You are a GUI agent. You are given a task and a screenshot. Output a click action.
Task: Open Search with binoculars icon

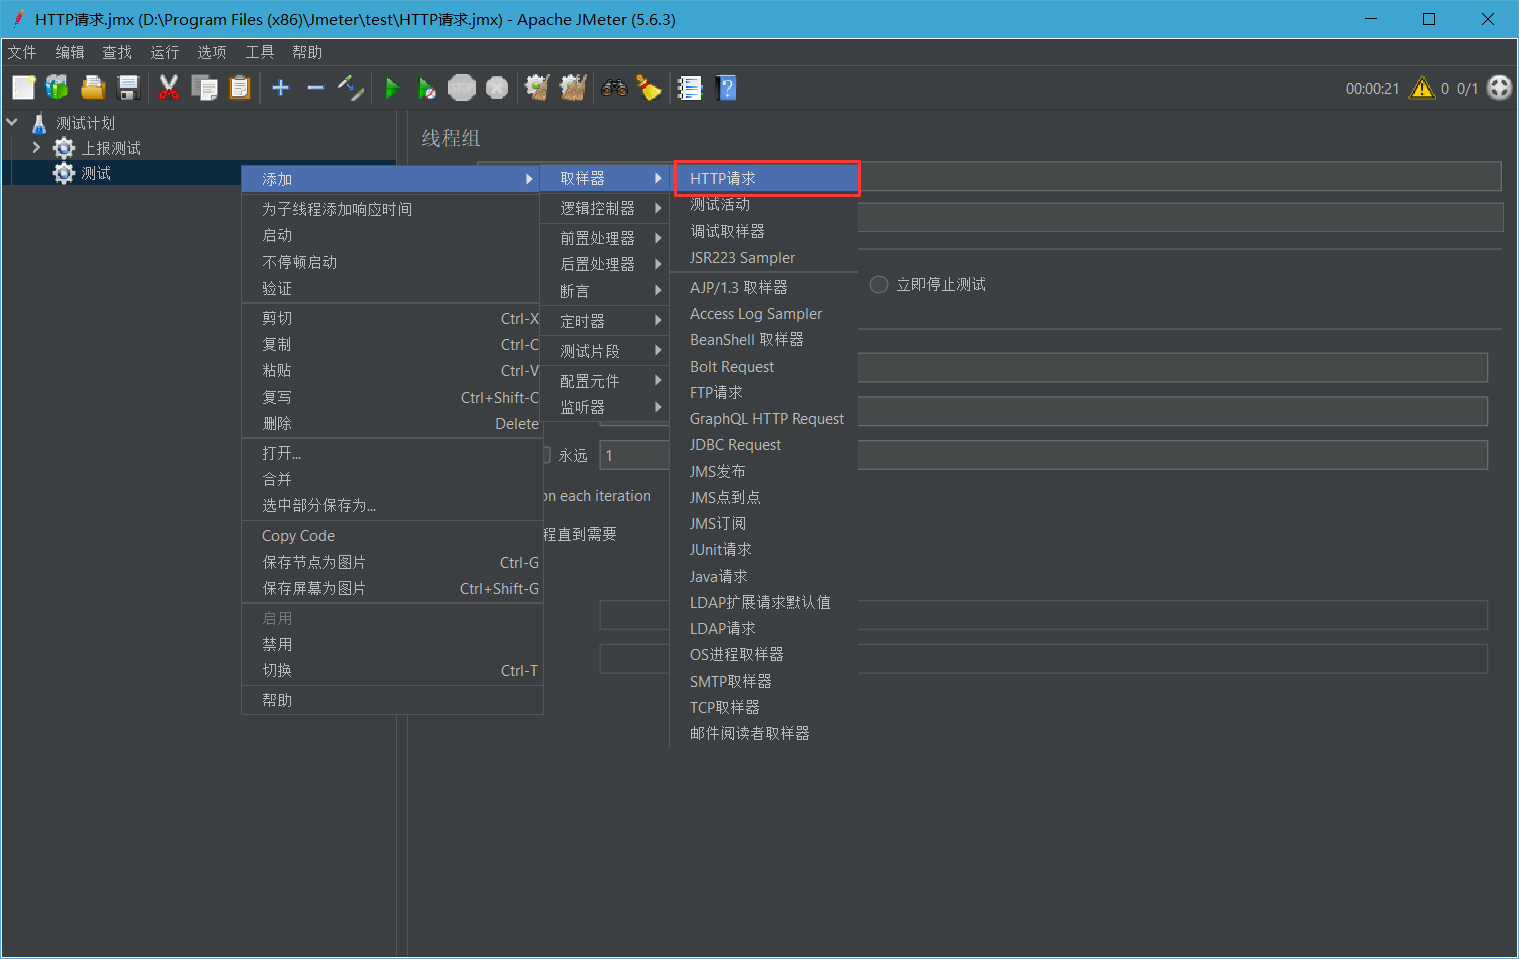click(x=614, y=88)
